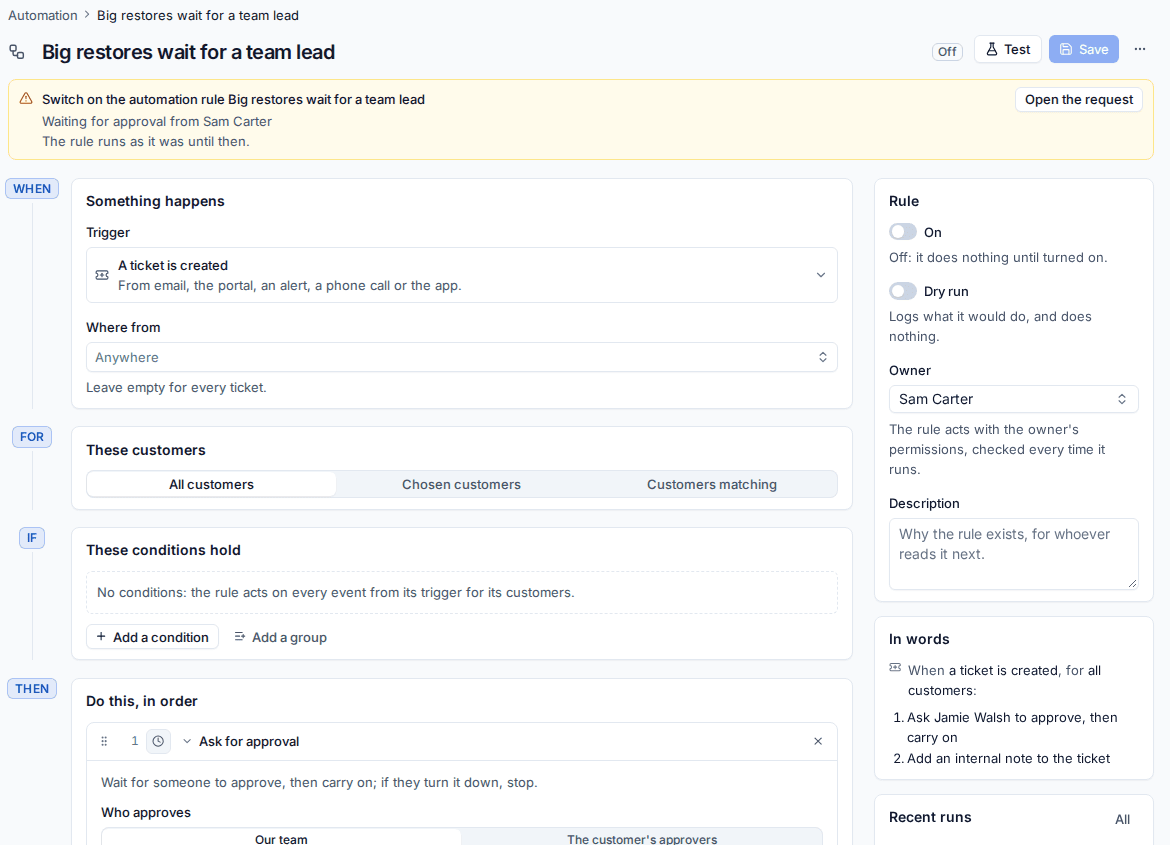The image size is (1170, 845).
Task: Click "Ask Jamie Walsh to approve" summary line
Action: (x=1013, y=727)
